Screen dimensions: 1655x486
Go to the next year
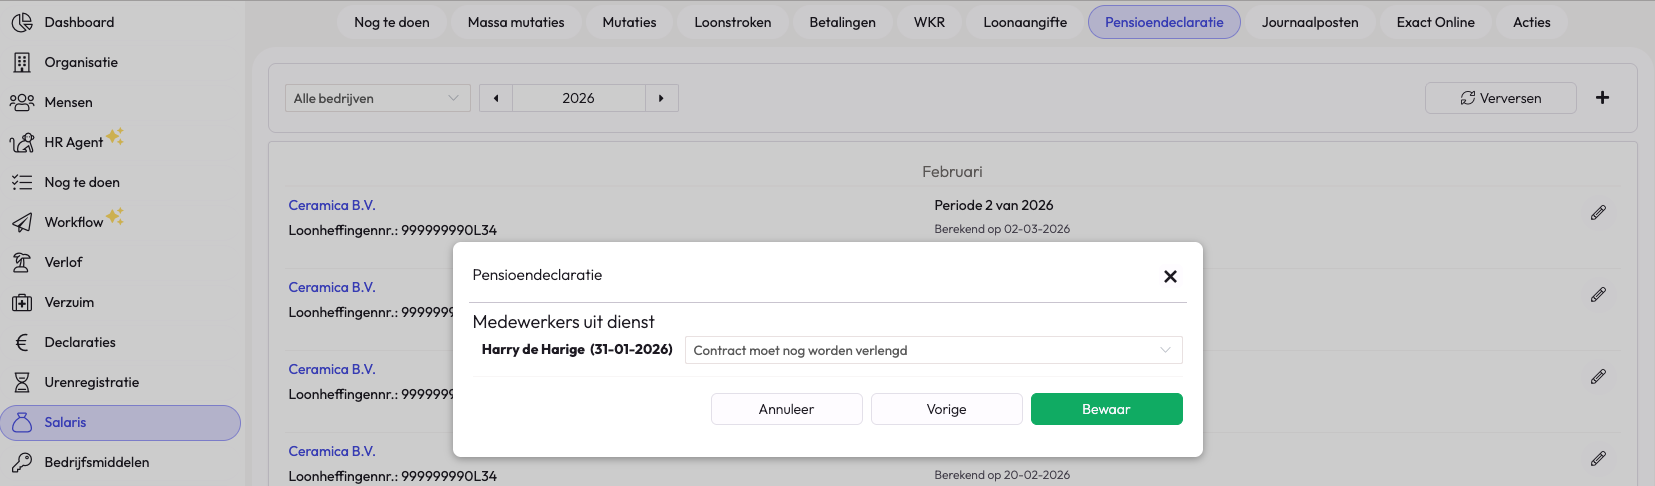pos(661,98)
